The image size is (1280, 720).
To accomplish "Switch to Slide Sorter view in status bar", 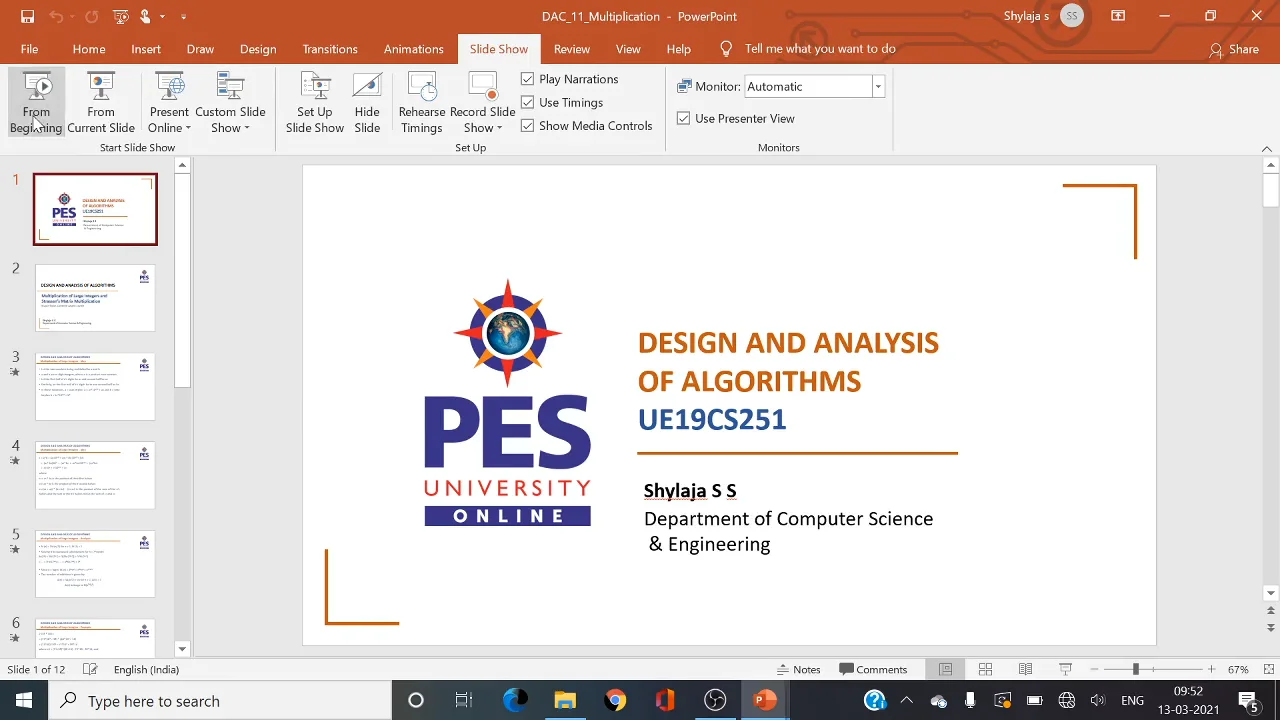I will 985,669.
